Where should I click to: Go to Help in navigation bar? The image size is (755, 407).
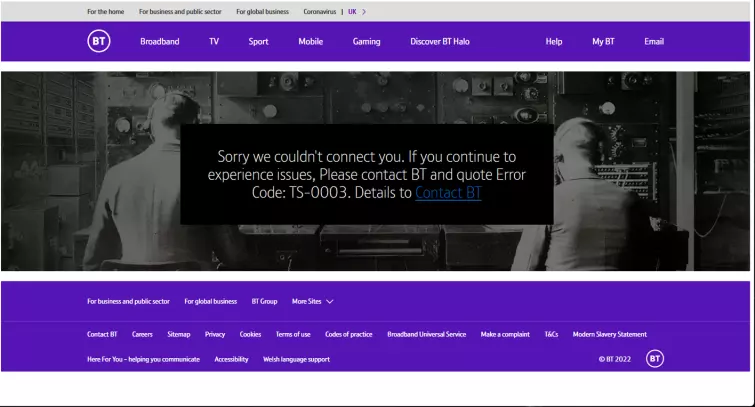(554, 41)
